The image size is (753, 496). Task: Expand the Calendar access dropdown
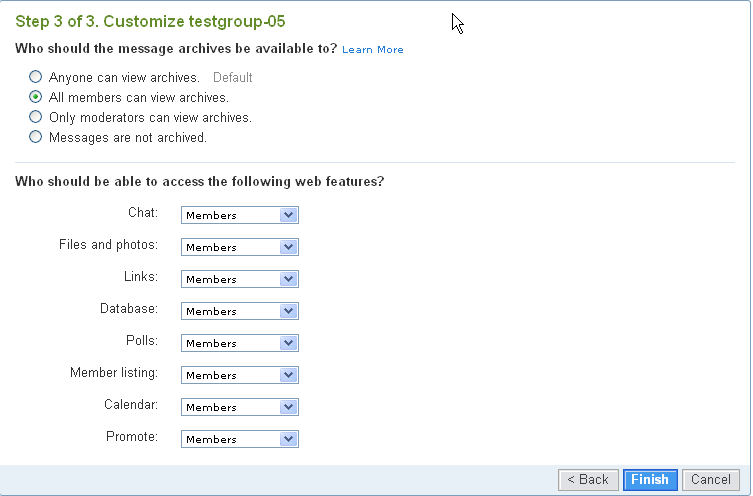tap(240, 407)
